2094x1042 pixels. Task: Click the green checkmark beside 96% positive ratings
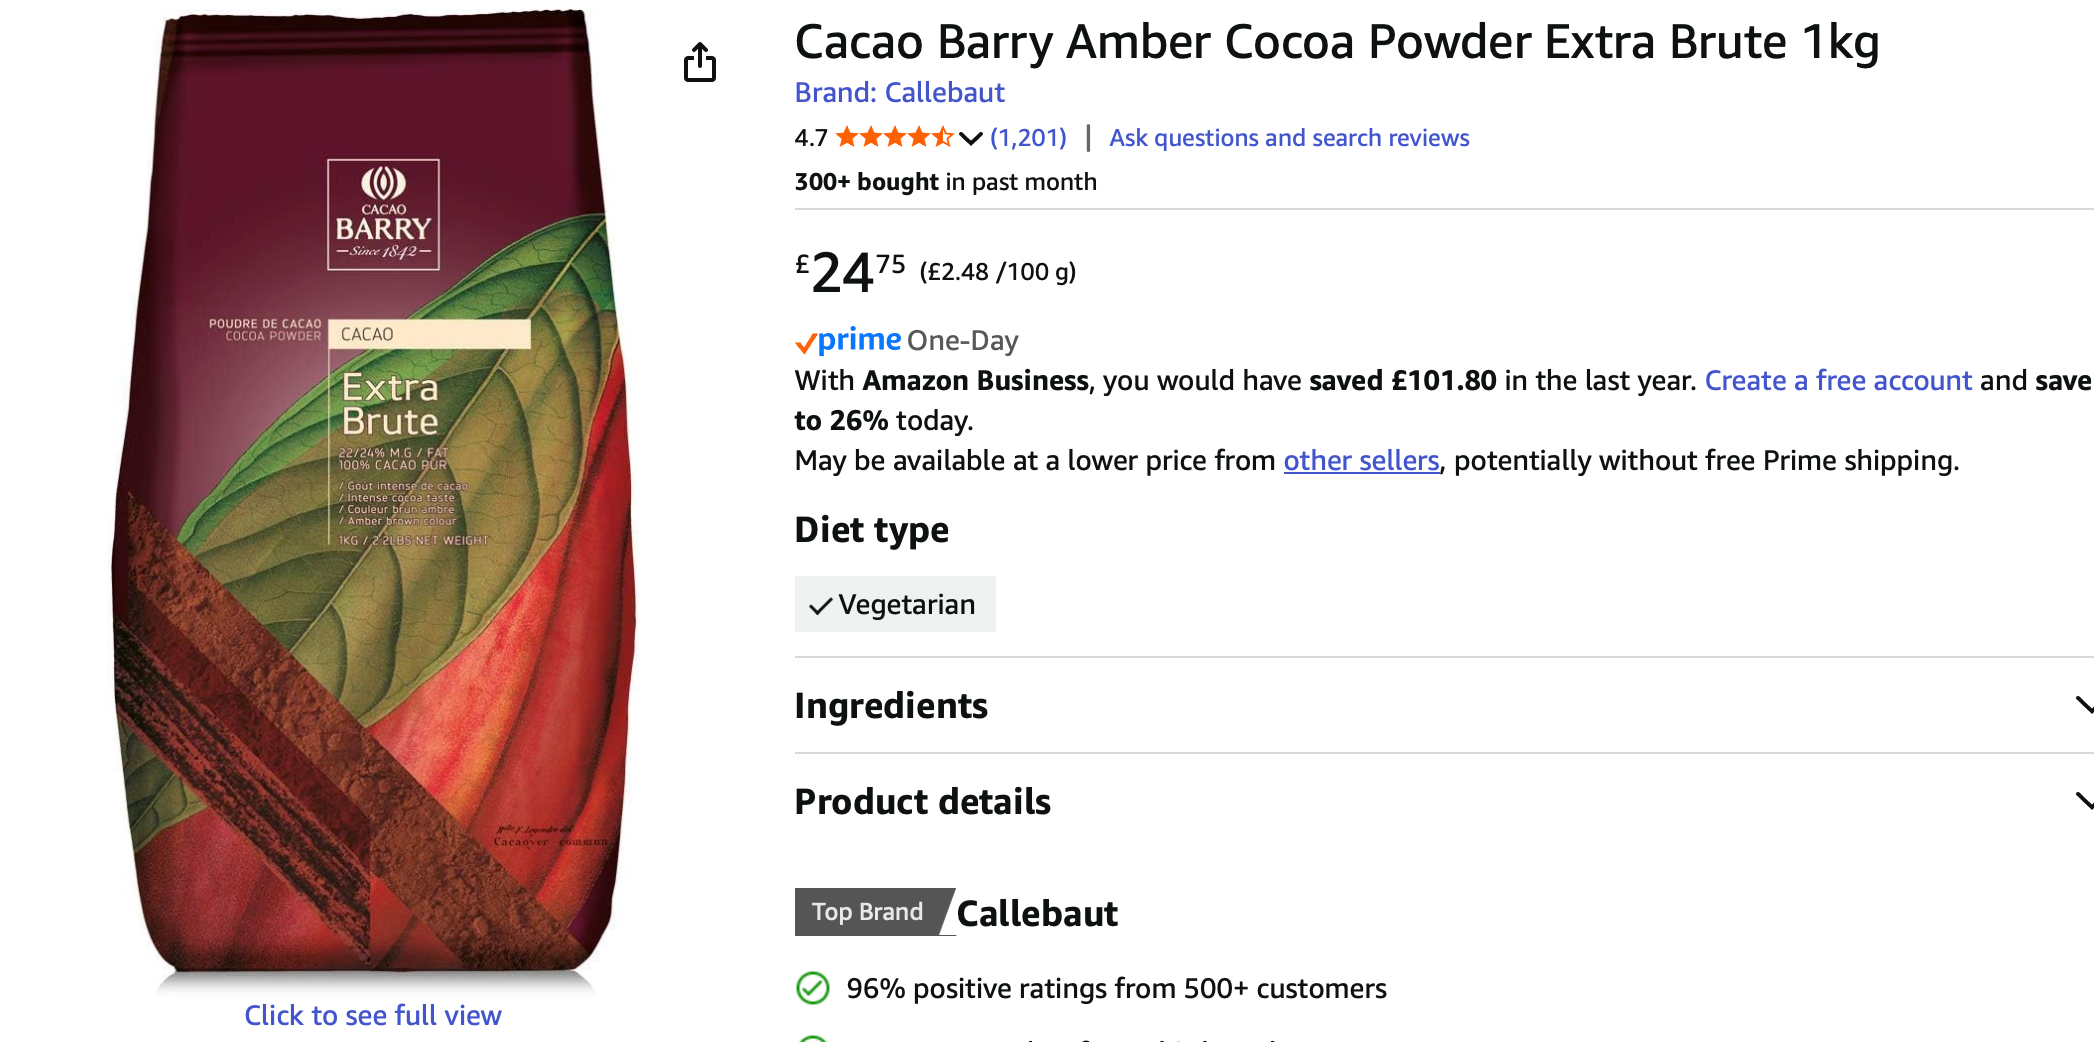coord(813,988)
